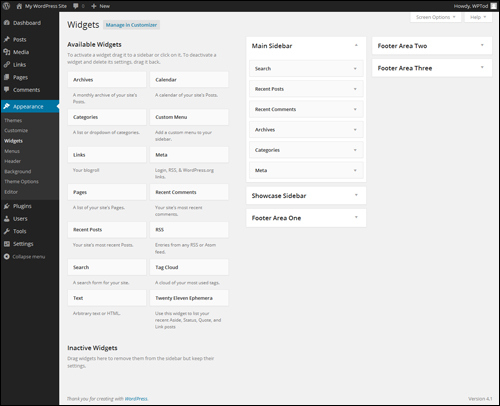
Task: Click the comments bubble icon in admin bar
Action: (x=76, y=6)
